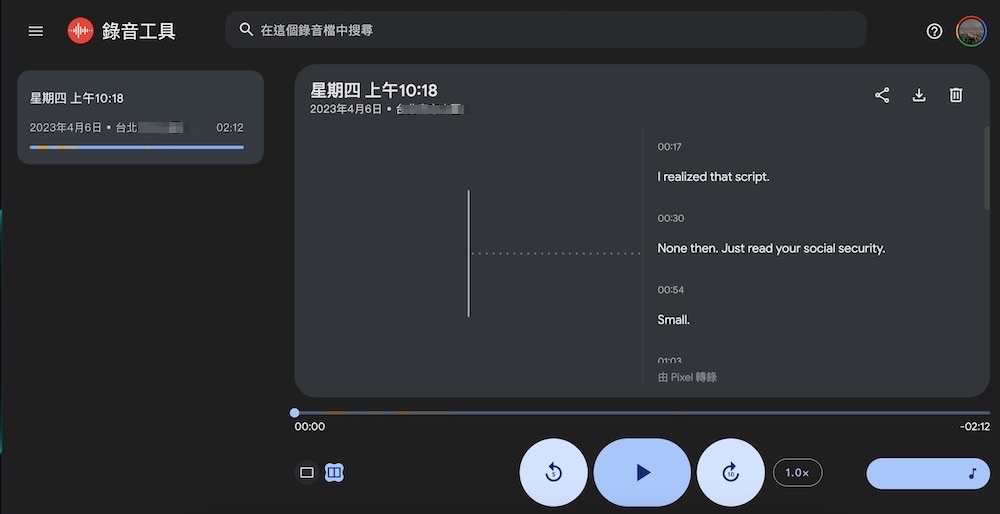Click the 00:00 elapsed time label

[x=309, y=427]
